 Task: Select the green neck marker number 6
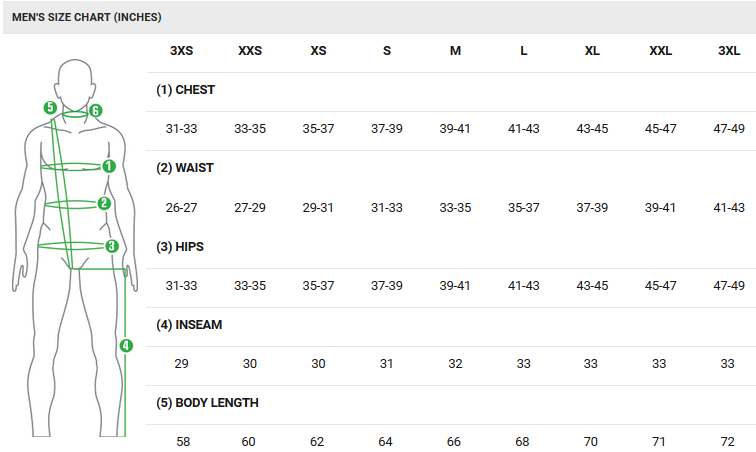(x=95, y=111)
